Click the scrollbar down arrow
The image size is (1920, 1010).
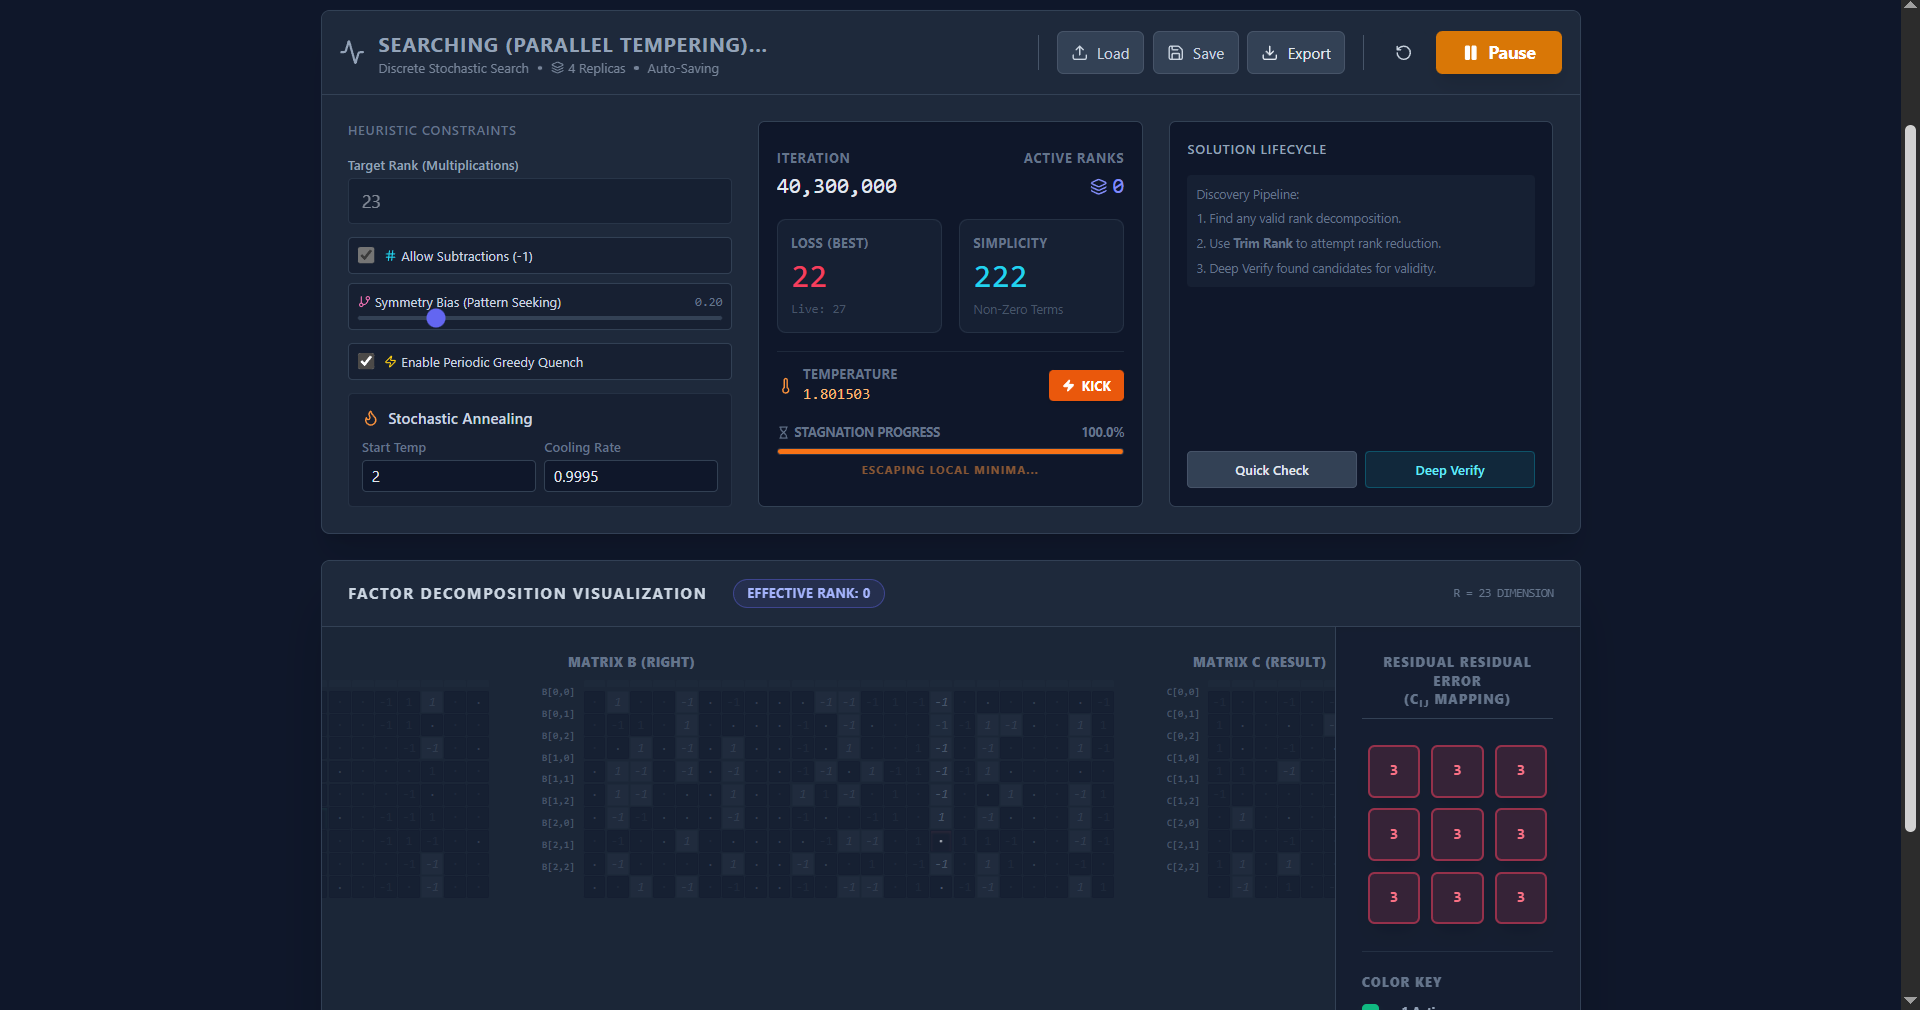1910,1000
